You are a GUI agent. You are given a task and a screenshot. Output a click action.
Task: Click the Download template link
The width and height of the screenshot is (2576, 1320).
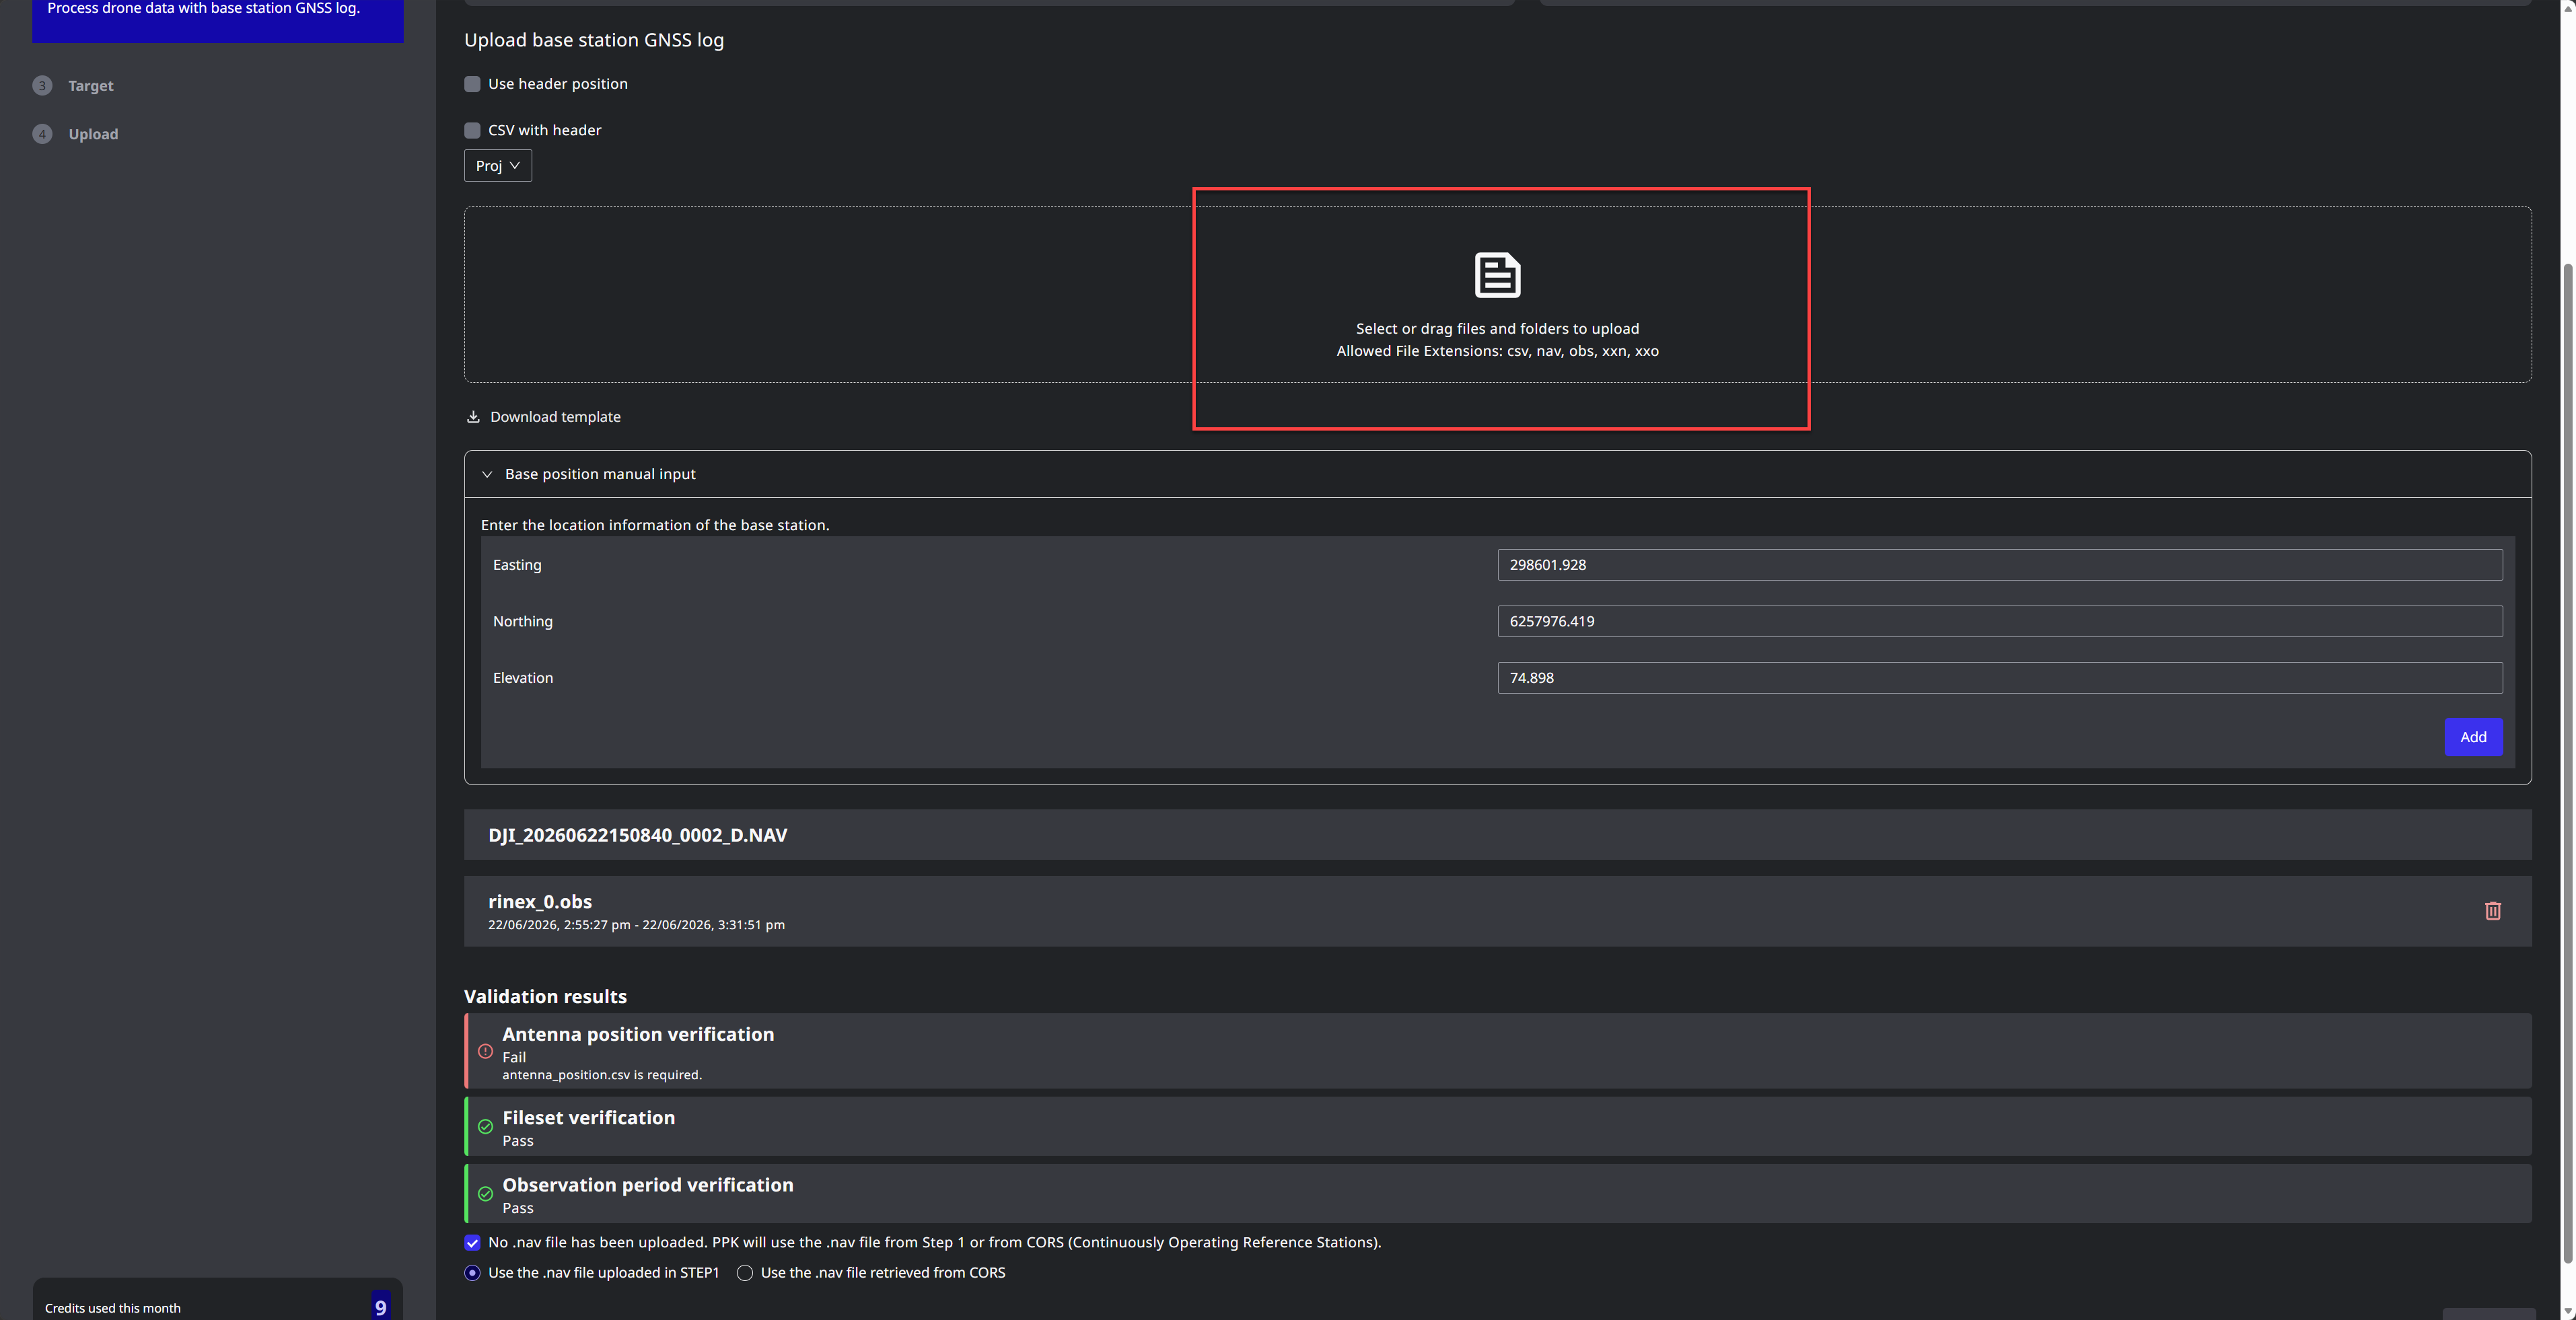tap(555, 417)
